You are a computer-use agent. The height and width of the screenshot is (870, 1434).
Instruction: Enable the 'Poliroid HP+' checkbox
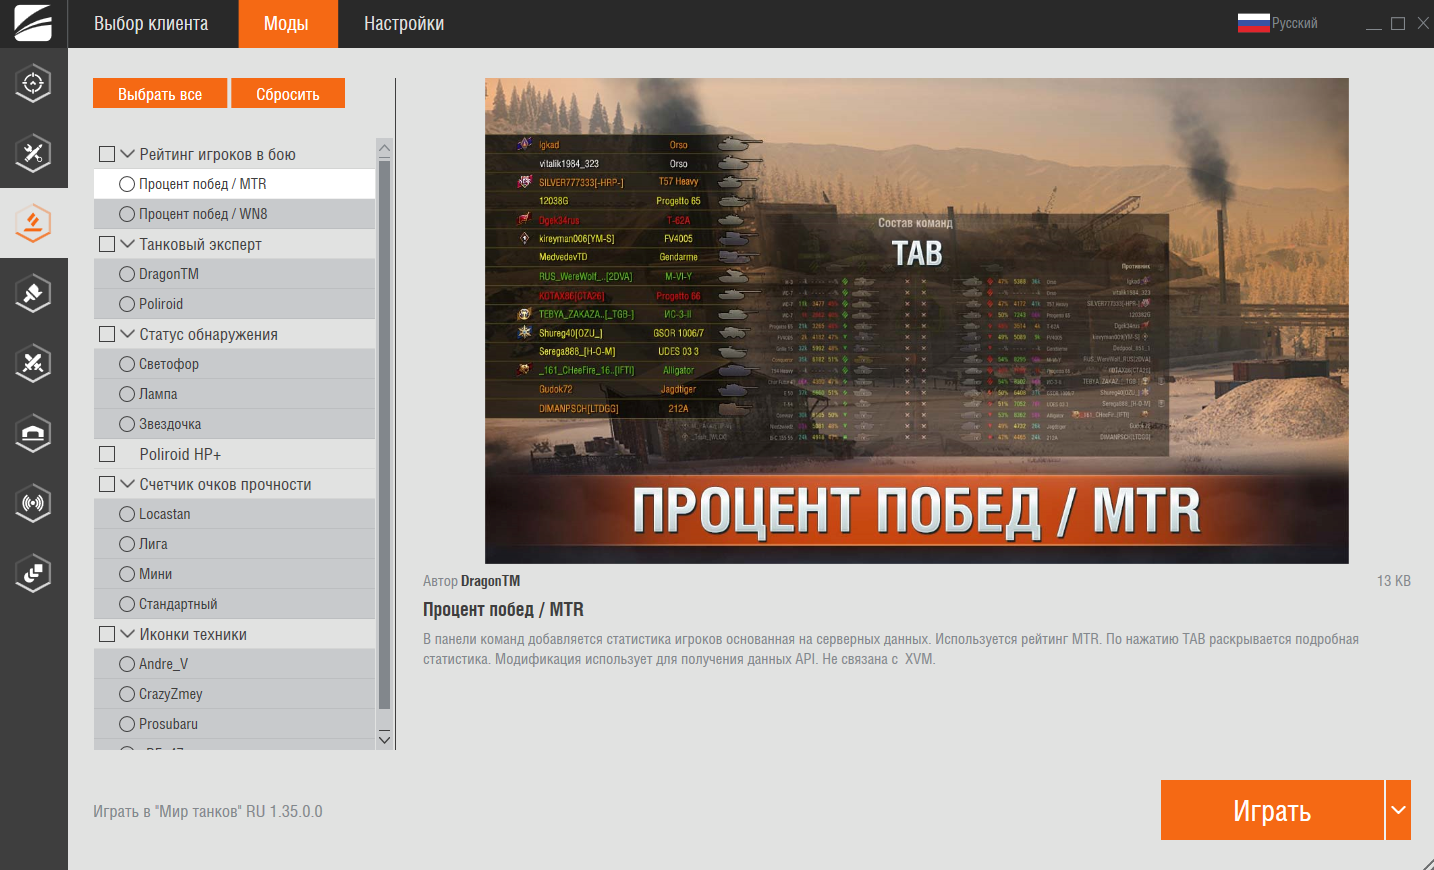tap(107, 454)
